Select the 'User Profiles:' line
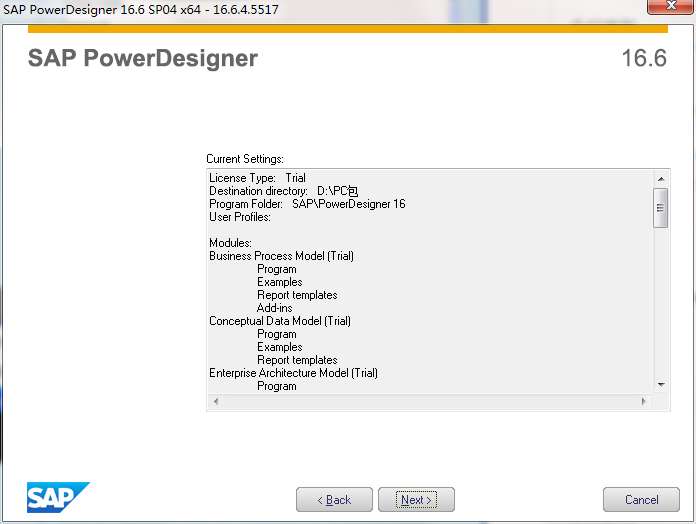 click(x=240, y=217)
